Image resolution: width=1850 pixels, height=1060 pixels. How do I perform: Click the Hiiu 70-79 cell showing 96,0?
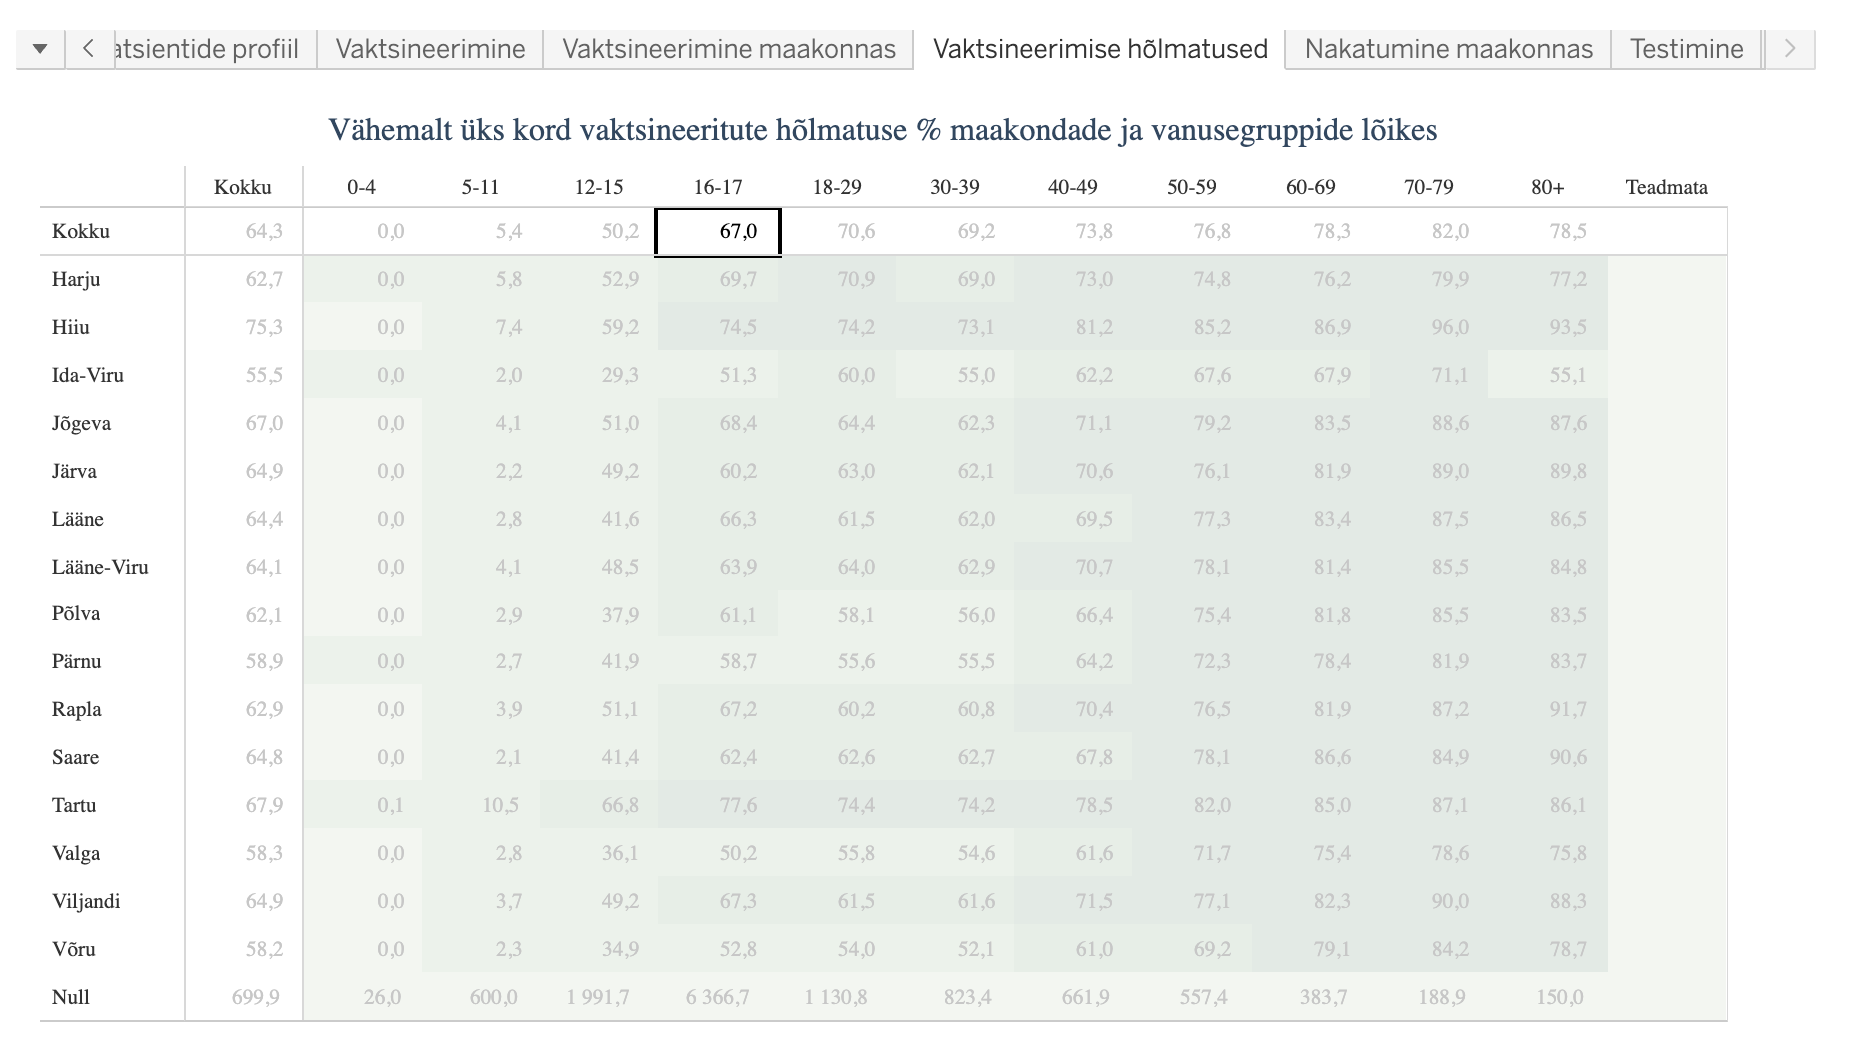[1449, 327]
